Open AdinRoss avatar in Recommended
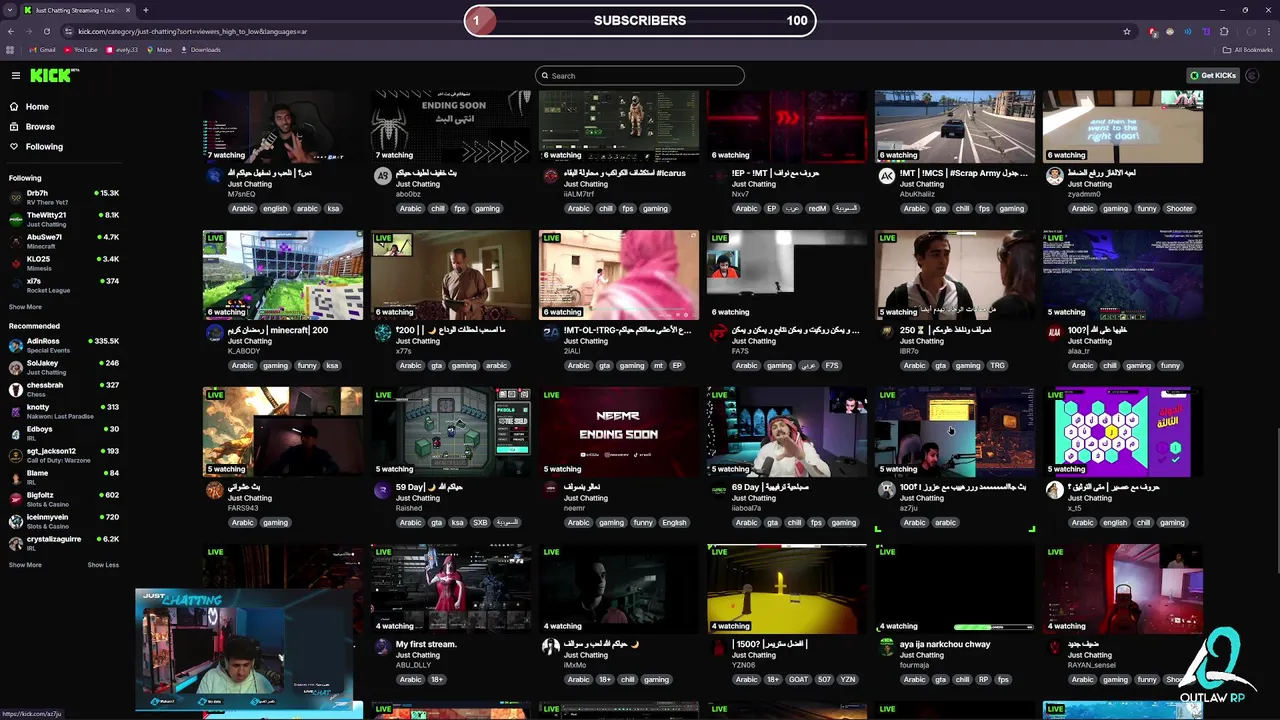The image size is (1280, 720). (x=16, y=346)
